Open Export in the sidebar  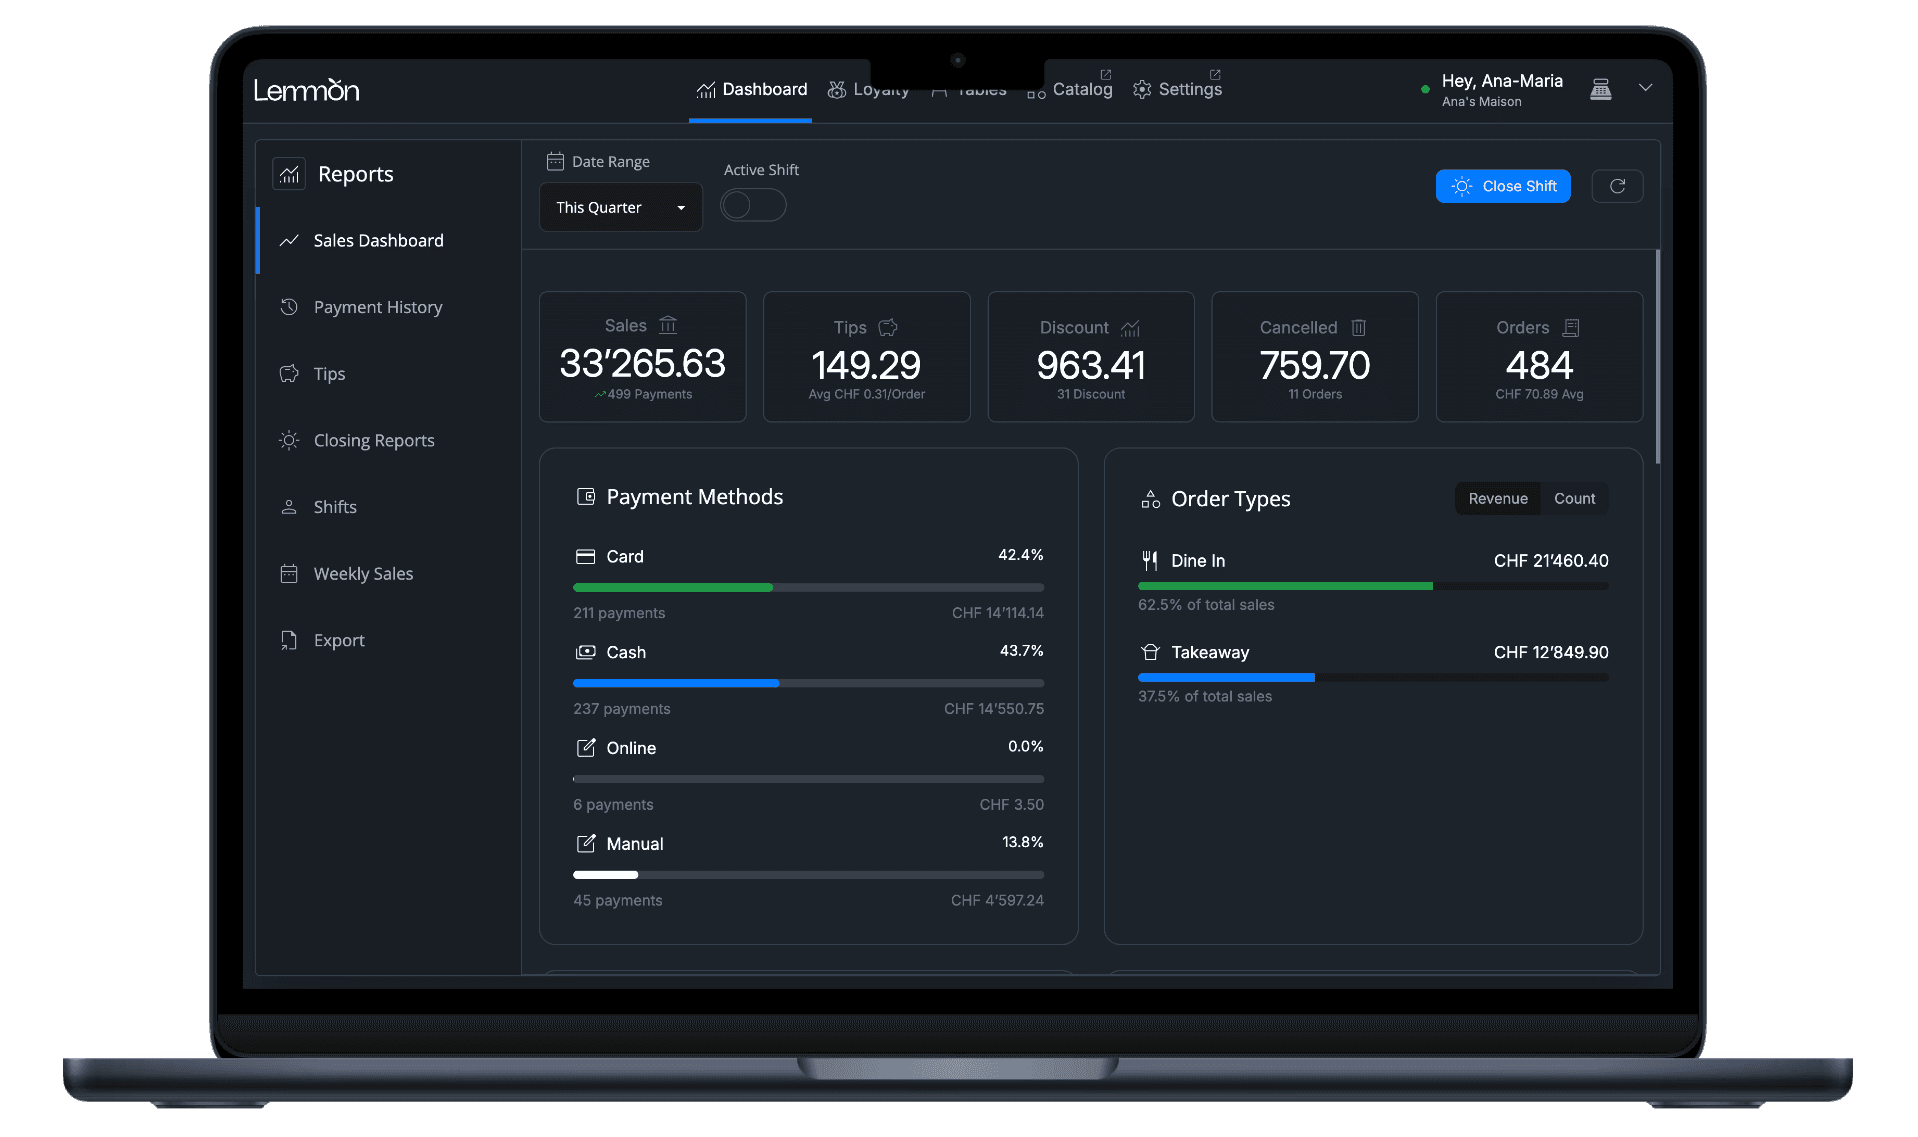[x=388, y=641]
